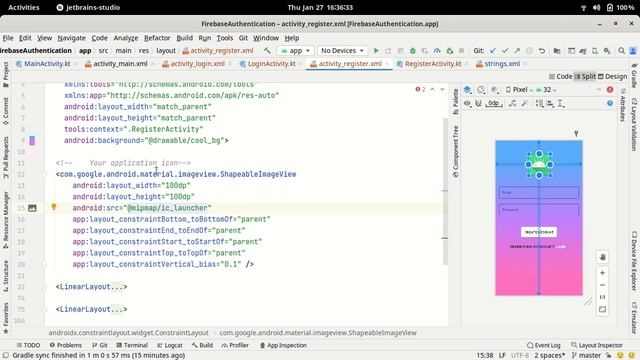This screenshot has height=360, width=640.
Task: Open the Terminal tool window
Action: [x=132, y=345]
